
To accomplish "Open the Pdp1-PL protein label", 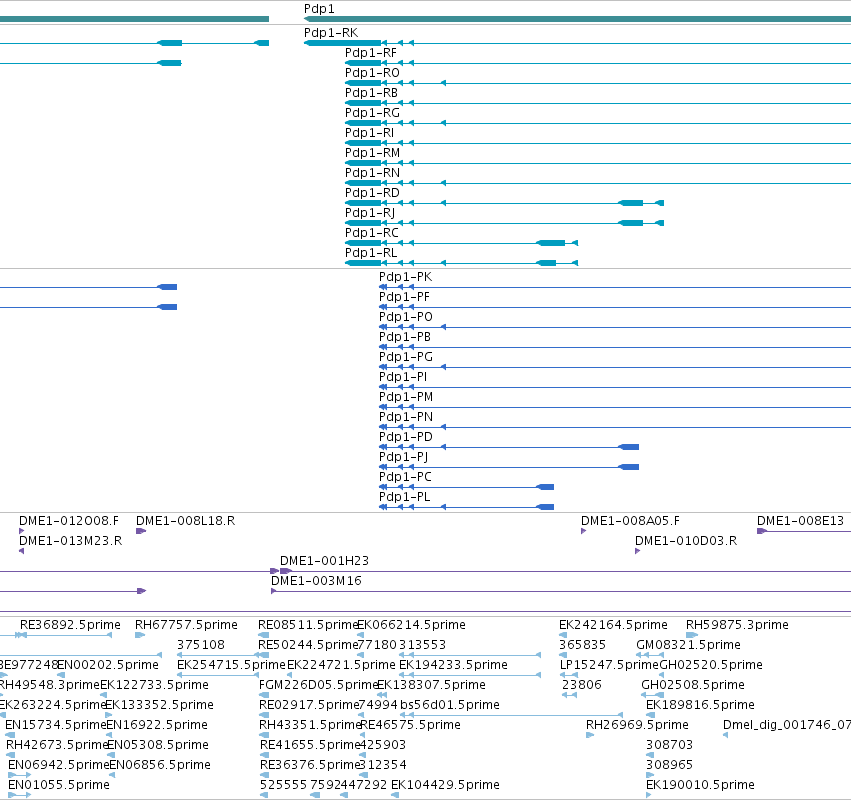I will [405, 497].
